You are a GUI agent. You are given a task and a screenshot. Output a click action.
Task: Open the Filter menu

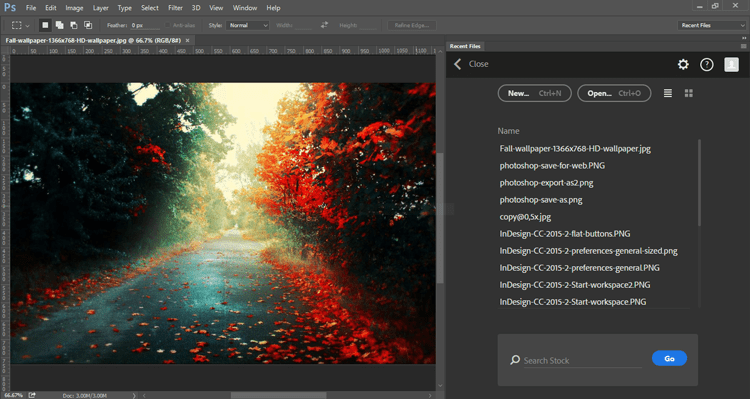(176, 8)
